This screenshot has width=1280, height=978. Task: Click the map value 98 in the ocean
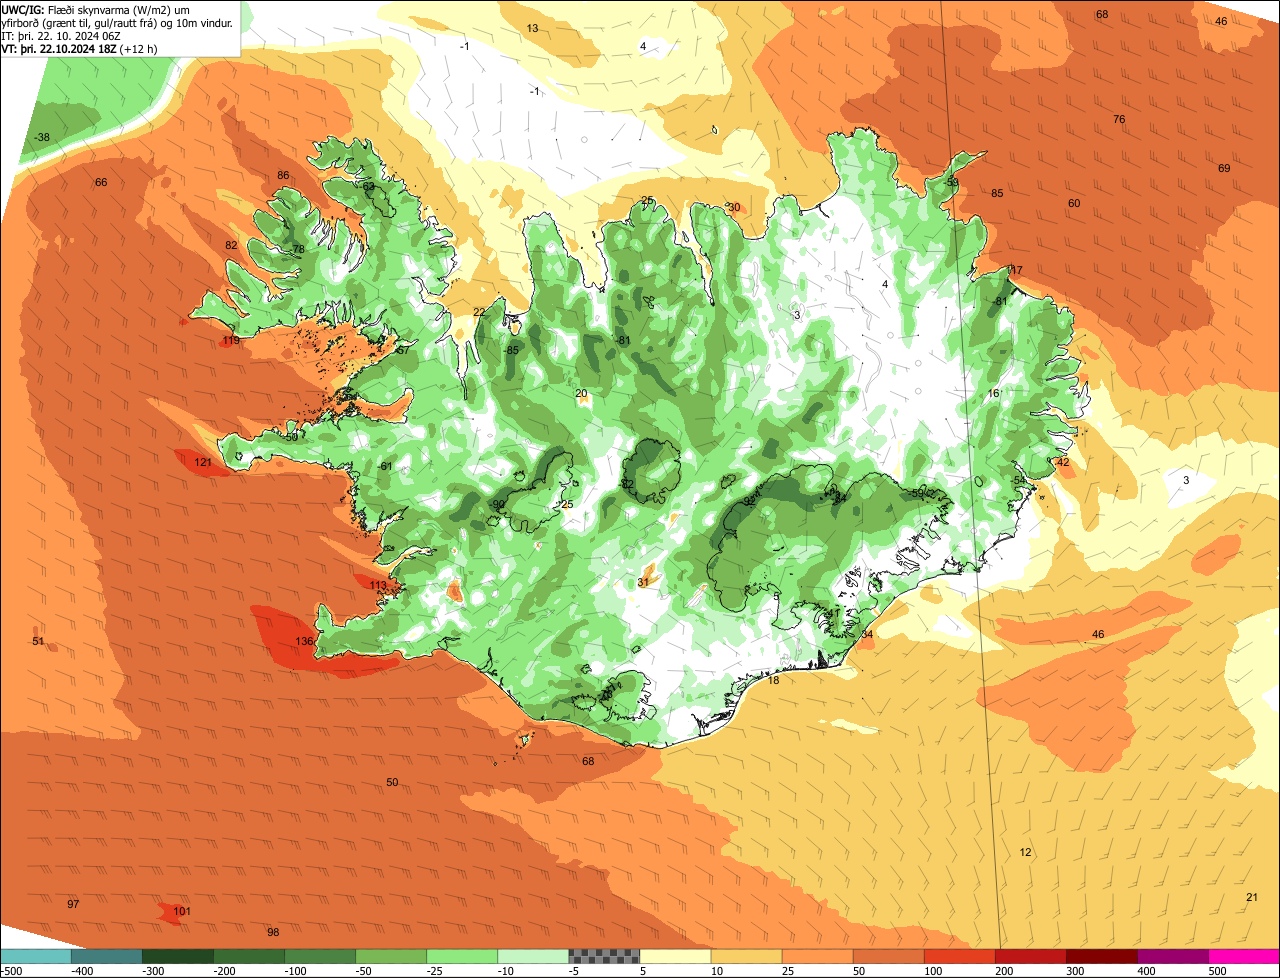click(273, 932)
